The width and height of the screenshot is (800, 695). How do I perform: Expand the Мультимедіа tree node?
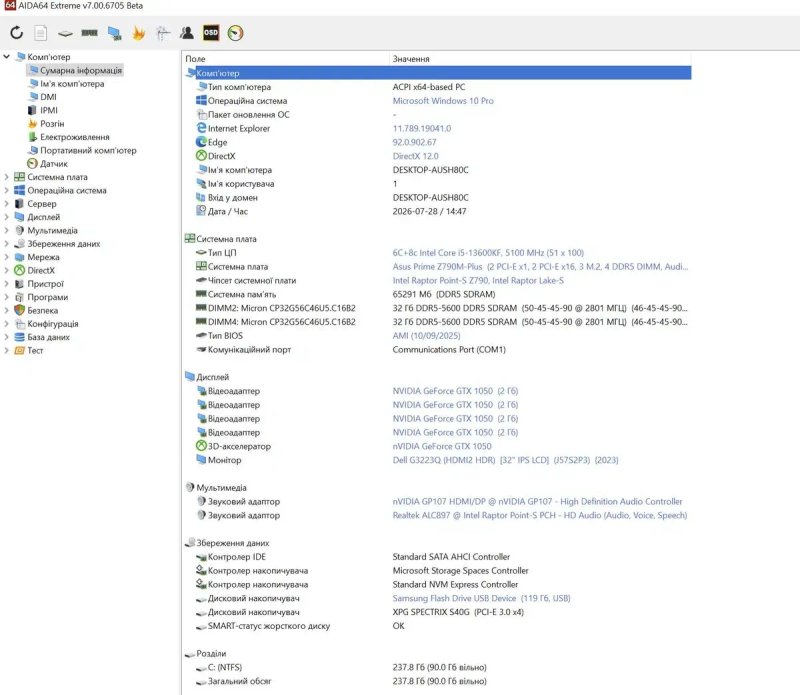(x=7, y=230)
